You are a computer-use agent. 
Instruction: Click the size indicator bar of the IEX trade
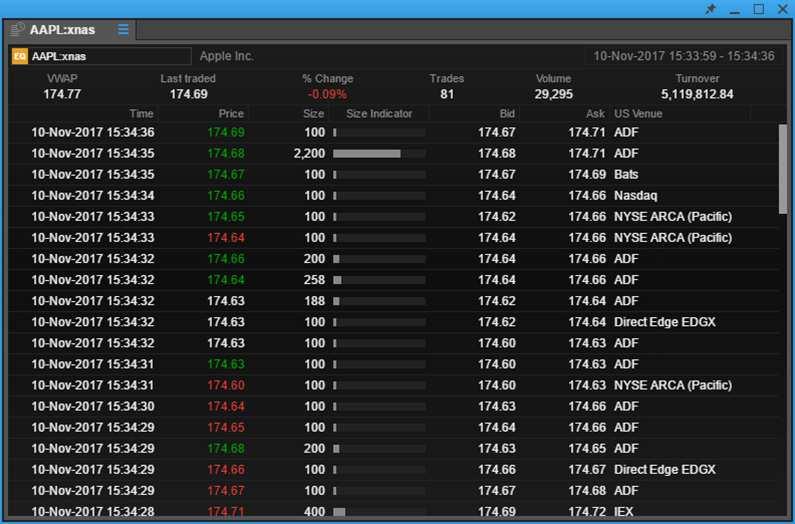pos(379,512)
